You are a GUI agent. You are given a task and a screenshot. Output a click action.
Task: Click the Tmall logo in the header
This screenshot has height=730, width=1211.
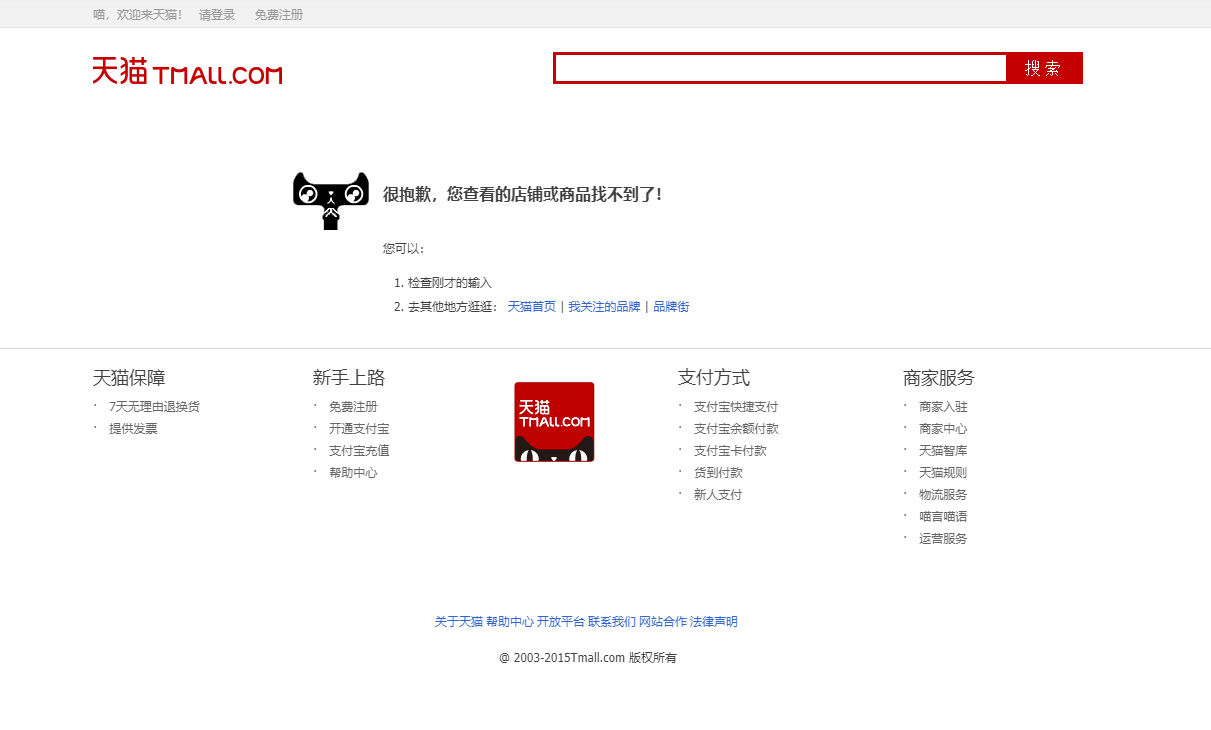[187, 71]
